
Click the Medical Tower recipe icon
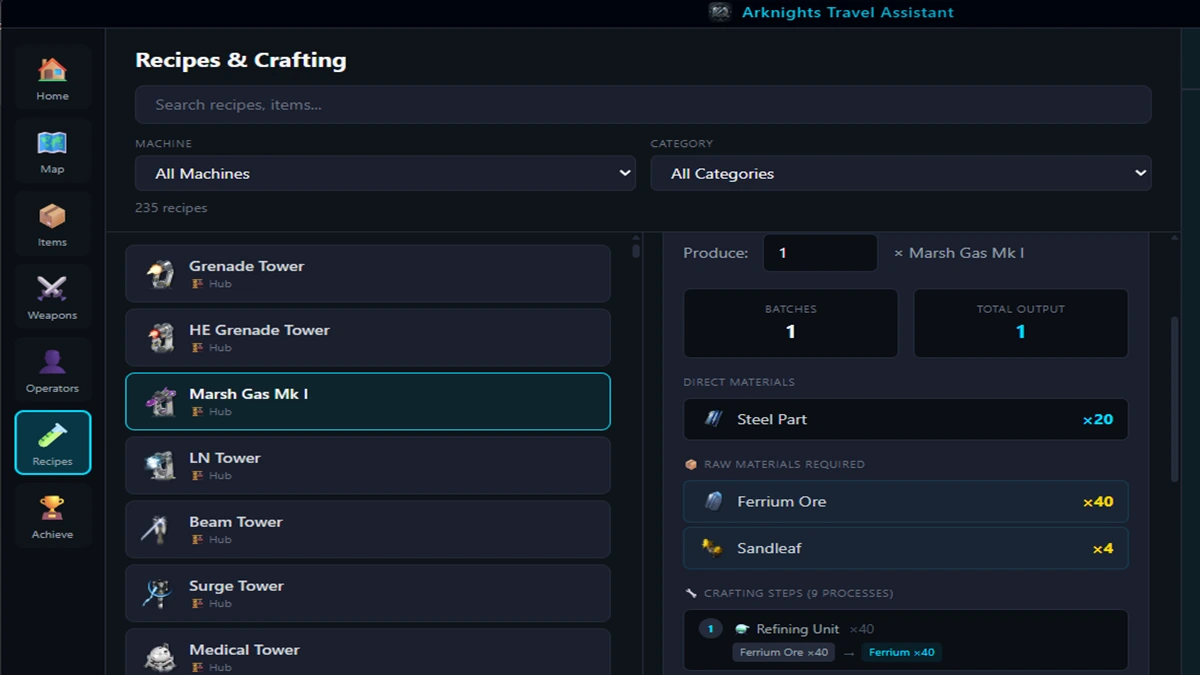coord(159,657)
